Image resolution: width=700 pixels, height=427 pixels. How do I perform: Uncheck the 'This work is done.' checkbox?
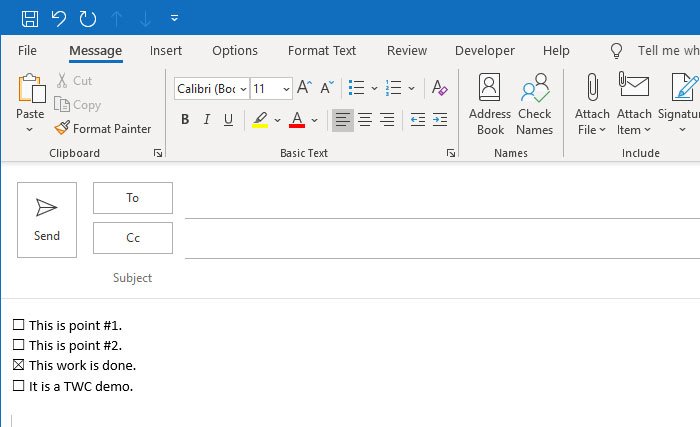[x=18, y=365]
